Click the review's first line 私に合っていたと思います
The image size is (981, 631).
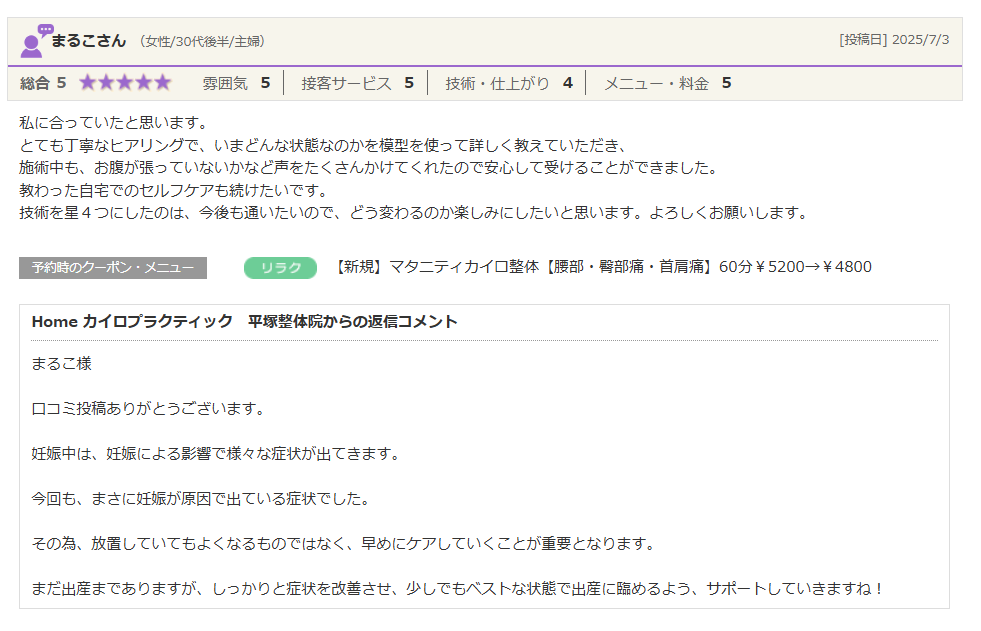(x=112, y=123)
